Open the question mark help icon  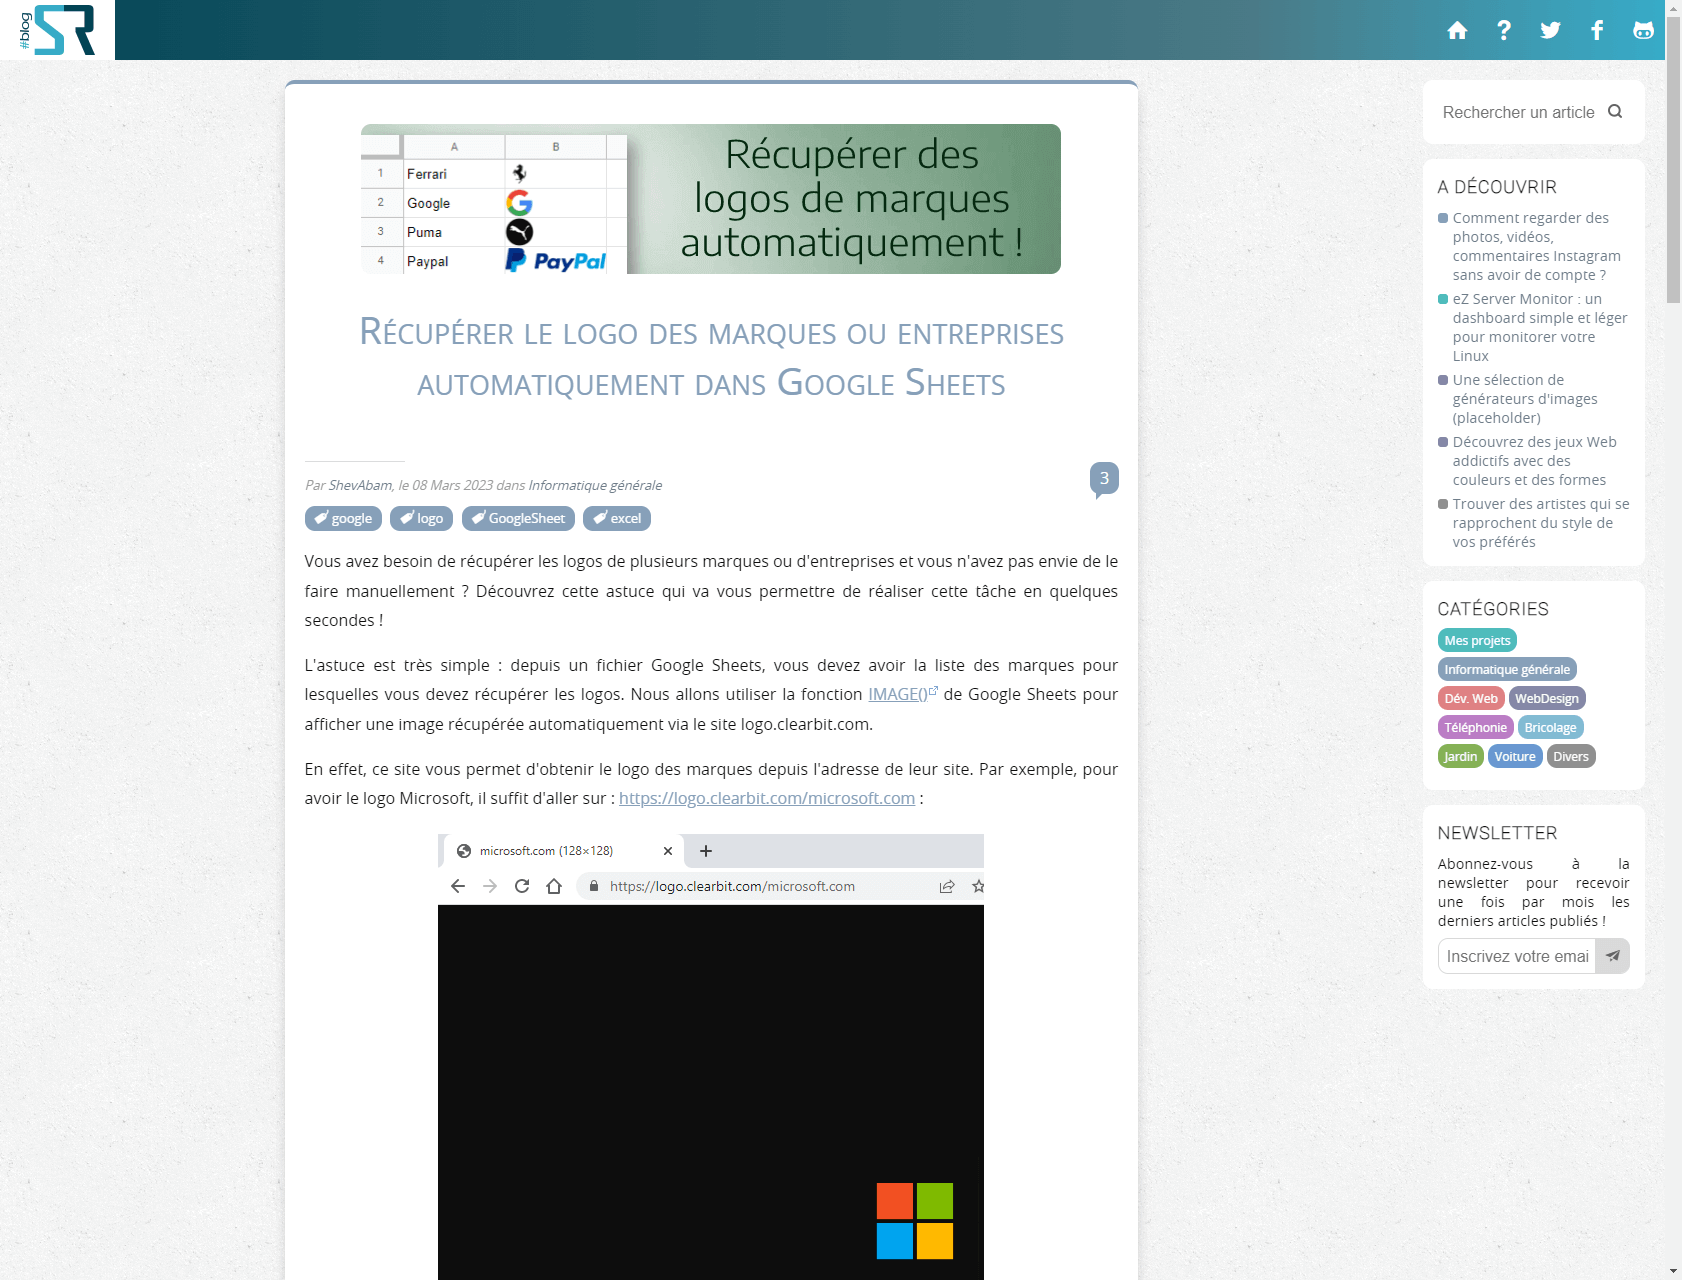(x=1504, y=30)
